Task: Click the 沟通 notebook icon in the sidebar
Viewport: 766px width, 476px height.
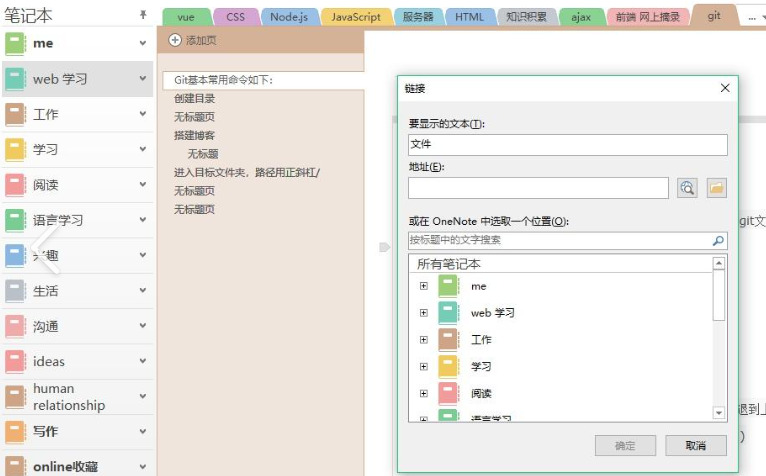Action: coord(15,326)
